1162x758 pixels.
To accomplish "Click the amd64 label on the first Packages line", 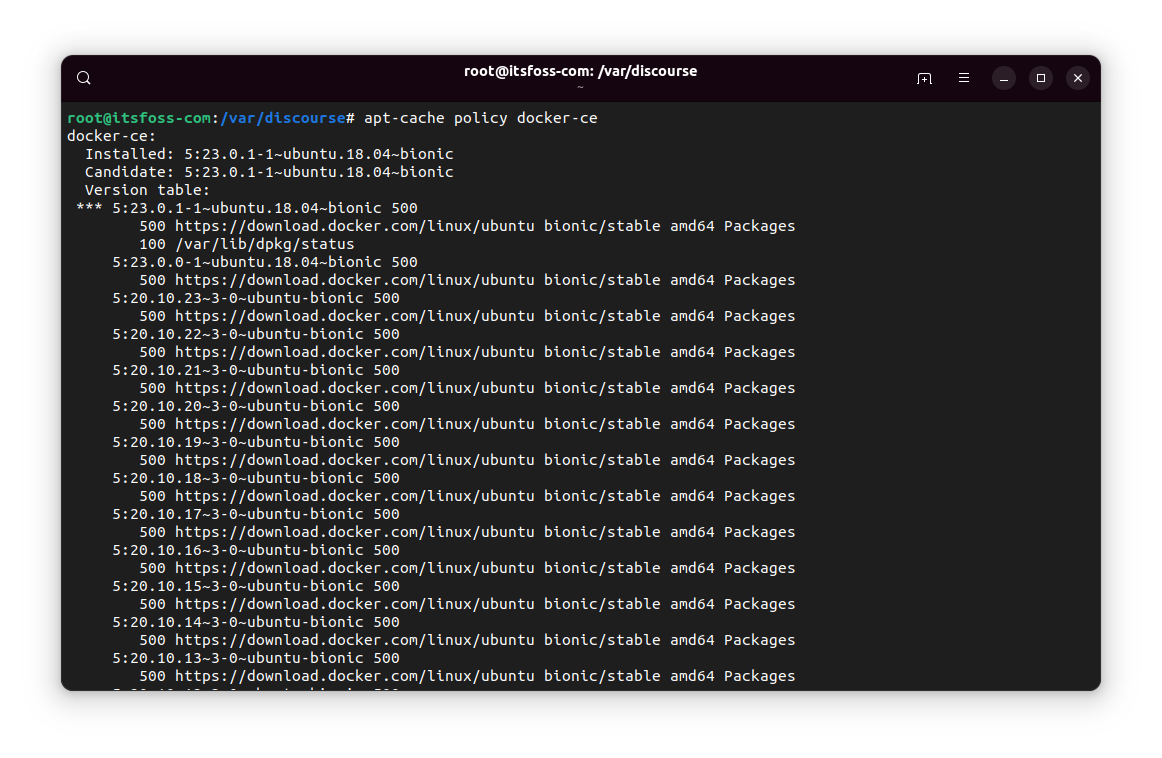I will click(692, 225).
